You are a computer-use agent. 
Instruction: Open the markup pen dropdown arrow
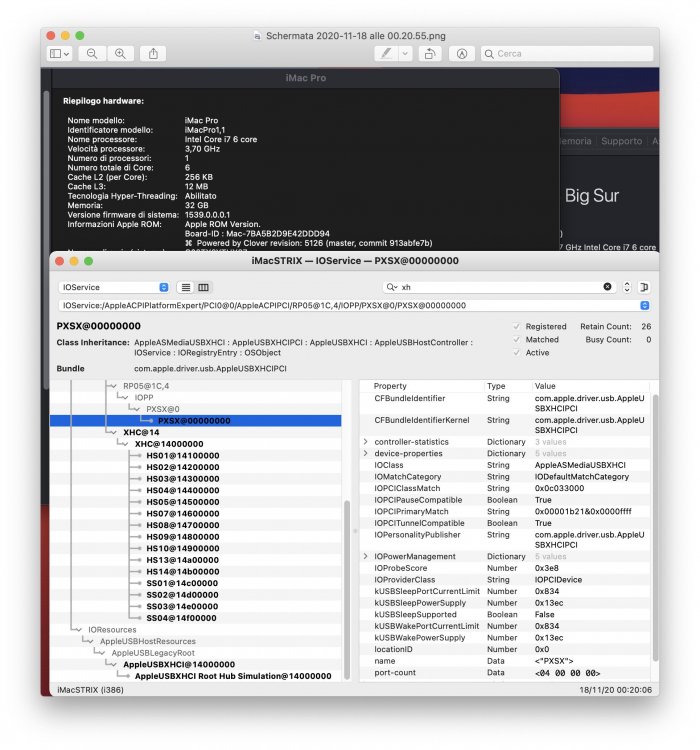coord(405,54)
